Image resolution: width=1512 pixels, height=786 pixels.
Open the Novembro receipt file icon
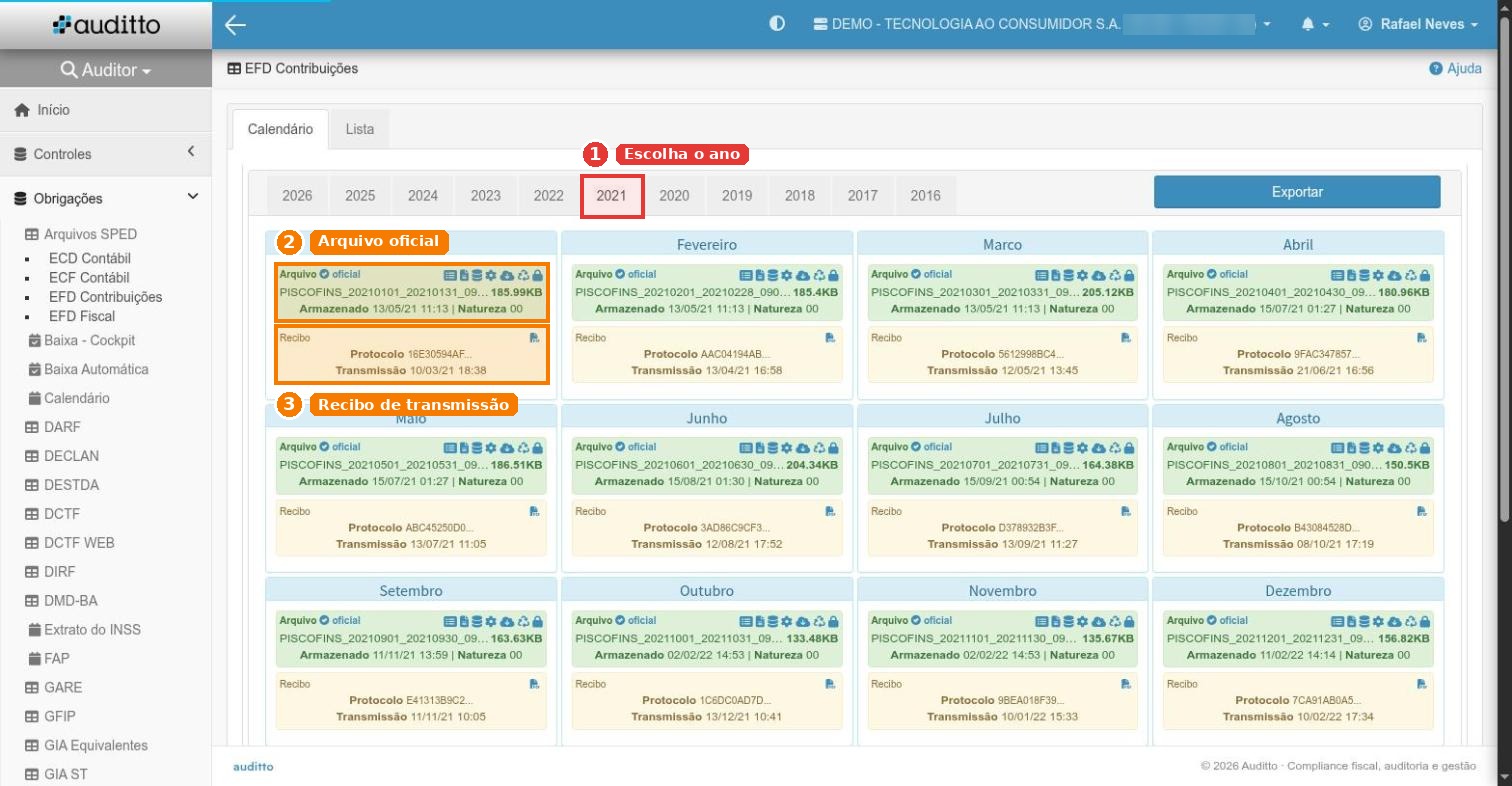coord(1126,684)
